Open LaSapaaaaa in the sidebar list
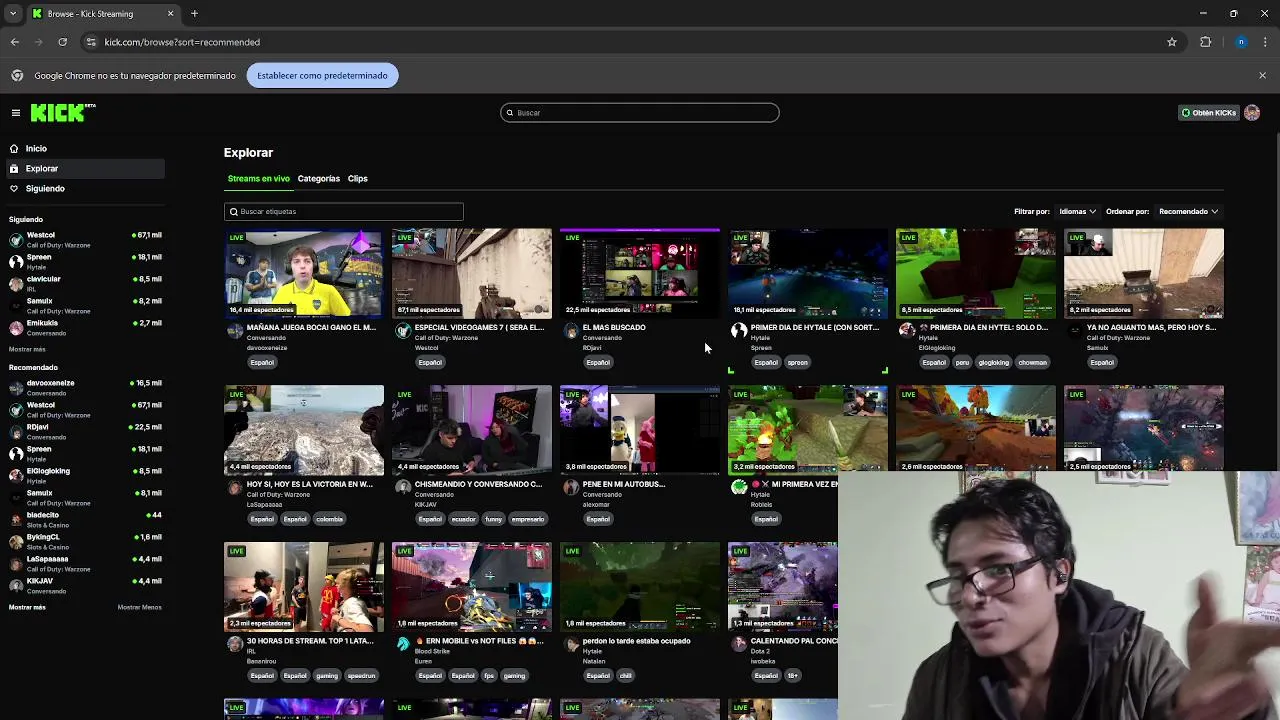 tap(85, 563)
